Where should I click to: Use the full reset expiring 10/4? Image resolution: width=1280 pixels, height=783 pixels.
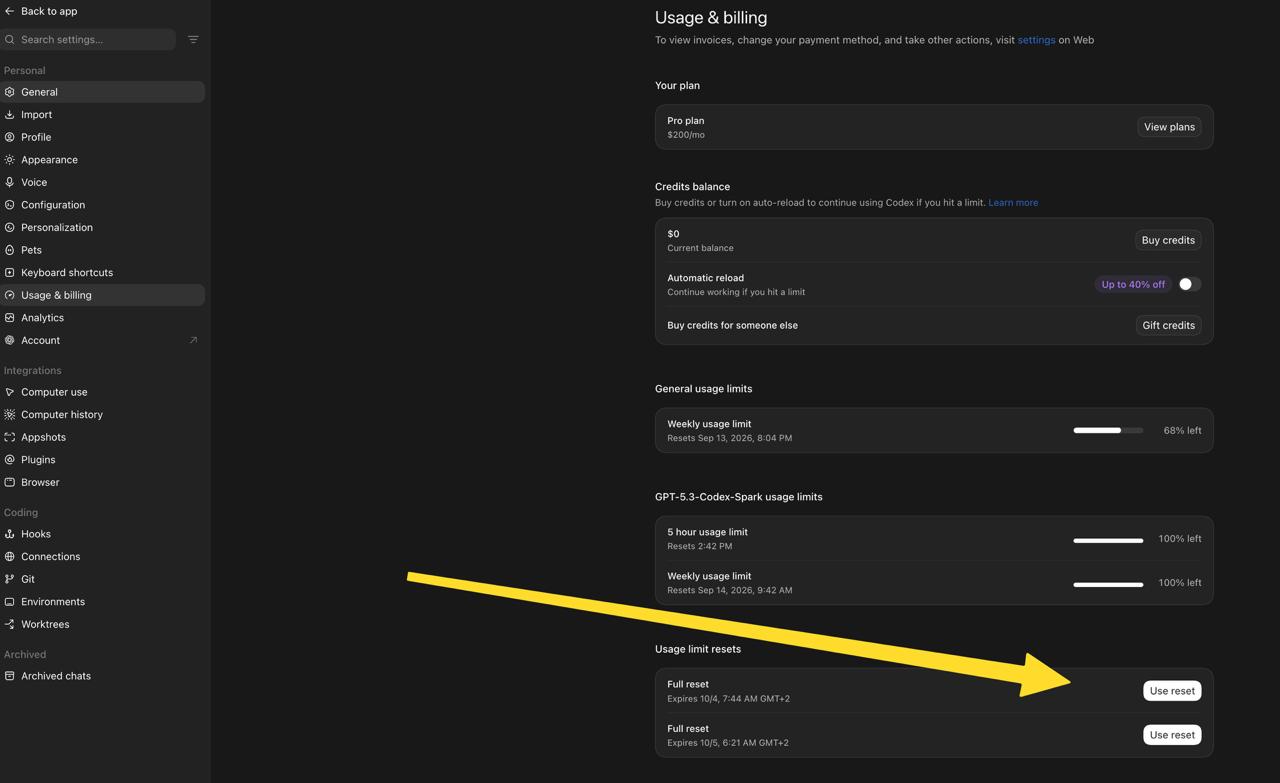(1172, 691)
